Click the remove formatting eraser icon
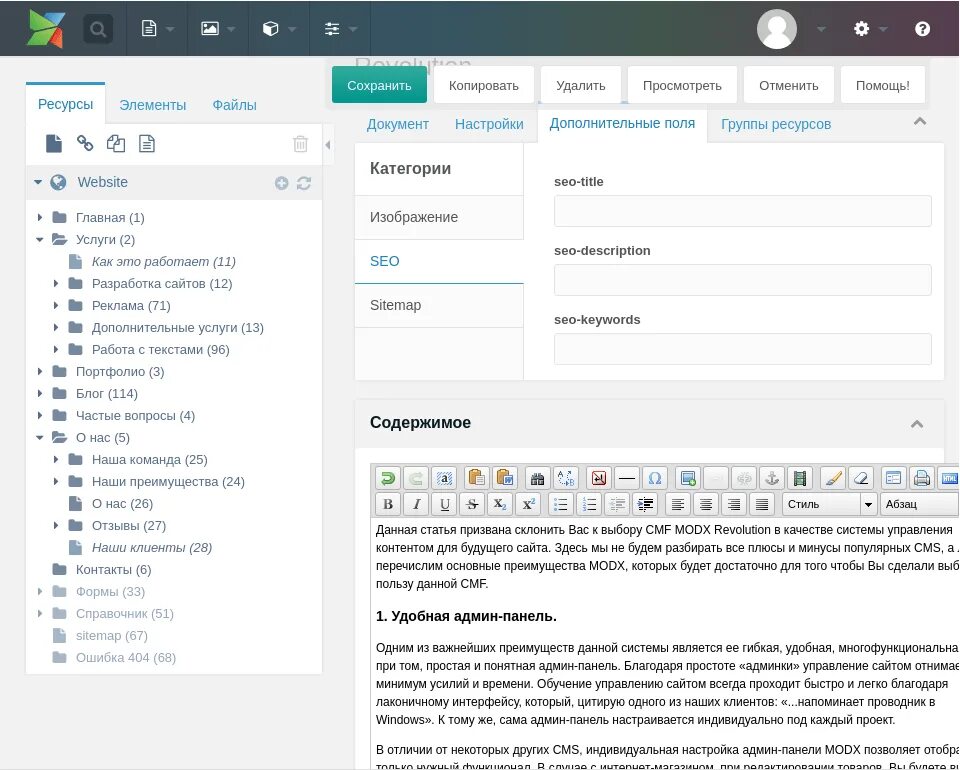This screenshot has width=960, height=770. tap(861, 477)
